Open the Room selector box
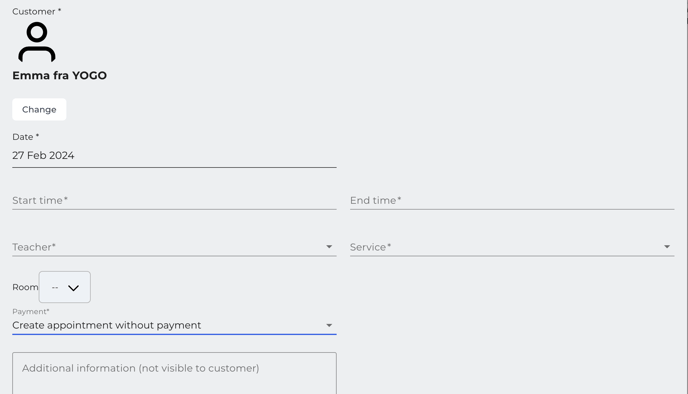This screenshot has width=688, height=394. click(64, 287)
